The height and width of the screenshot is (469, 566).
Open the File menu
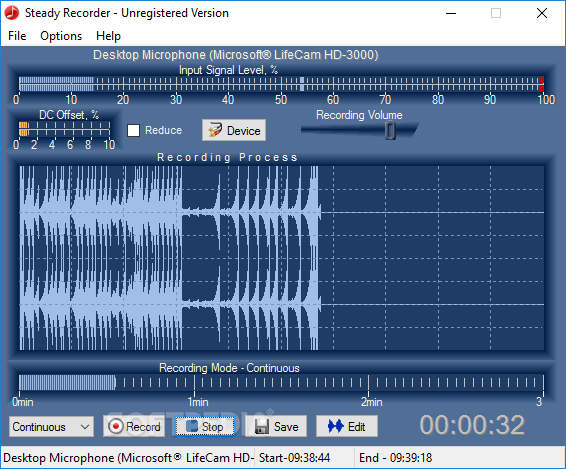coord(17,36)
